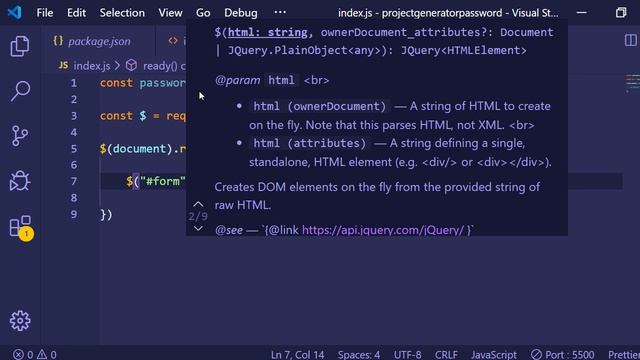
Task: Click the minimap on editor right edge
Action: coord(633,83)
